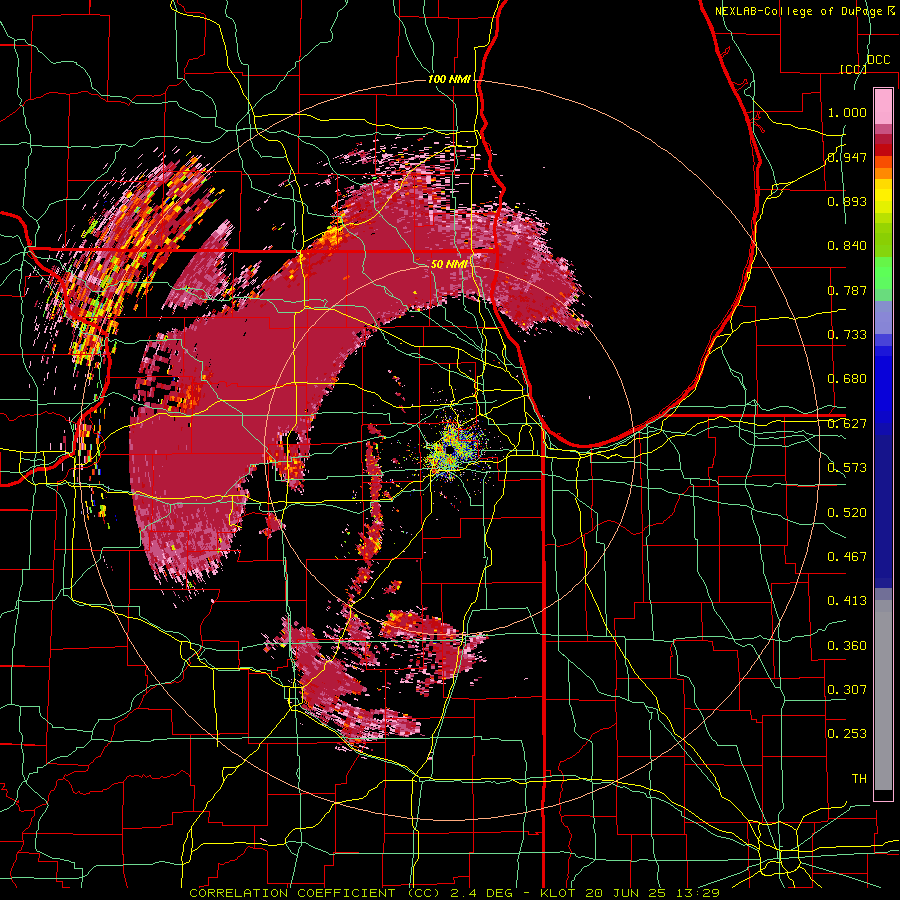The image size is (900, 900).
Task: Click the KLOT station identifier
Action: click(x=560, y=893)
